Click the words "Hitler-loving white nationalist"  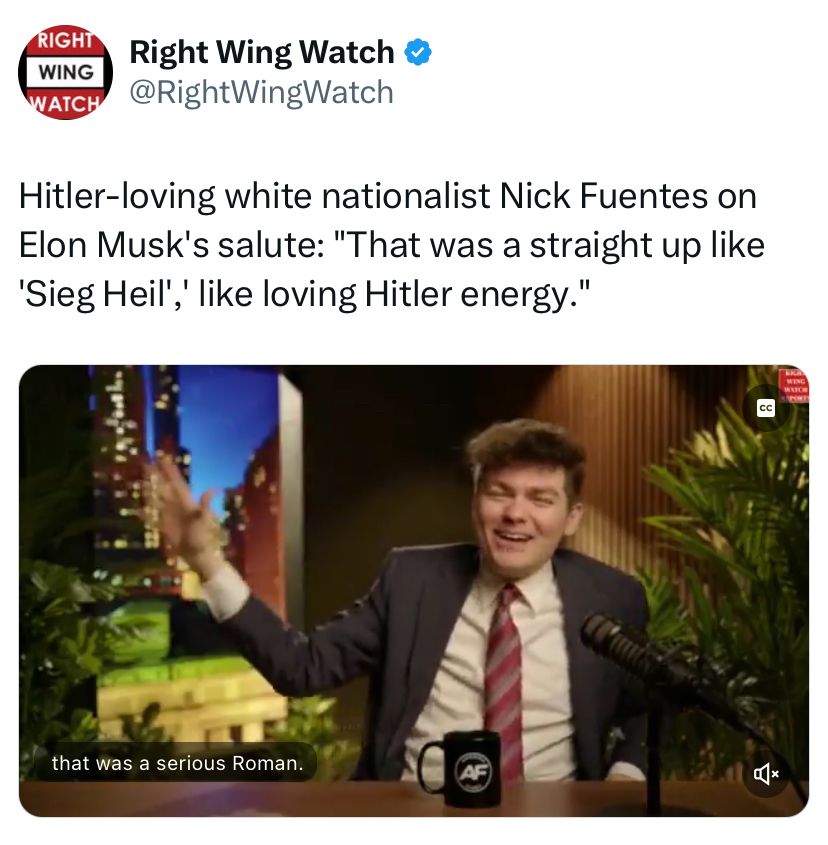pos(254,196)
